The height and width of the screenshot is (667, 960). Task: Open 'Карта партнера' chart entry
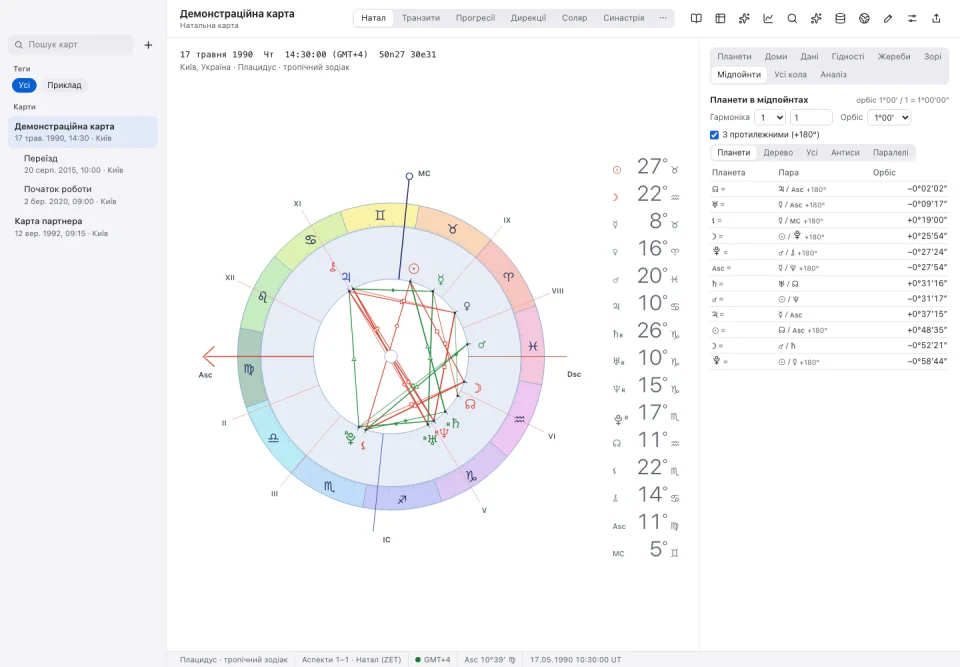(x=83, y=227)
